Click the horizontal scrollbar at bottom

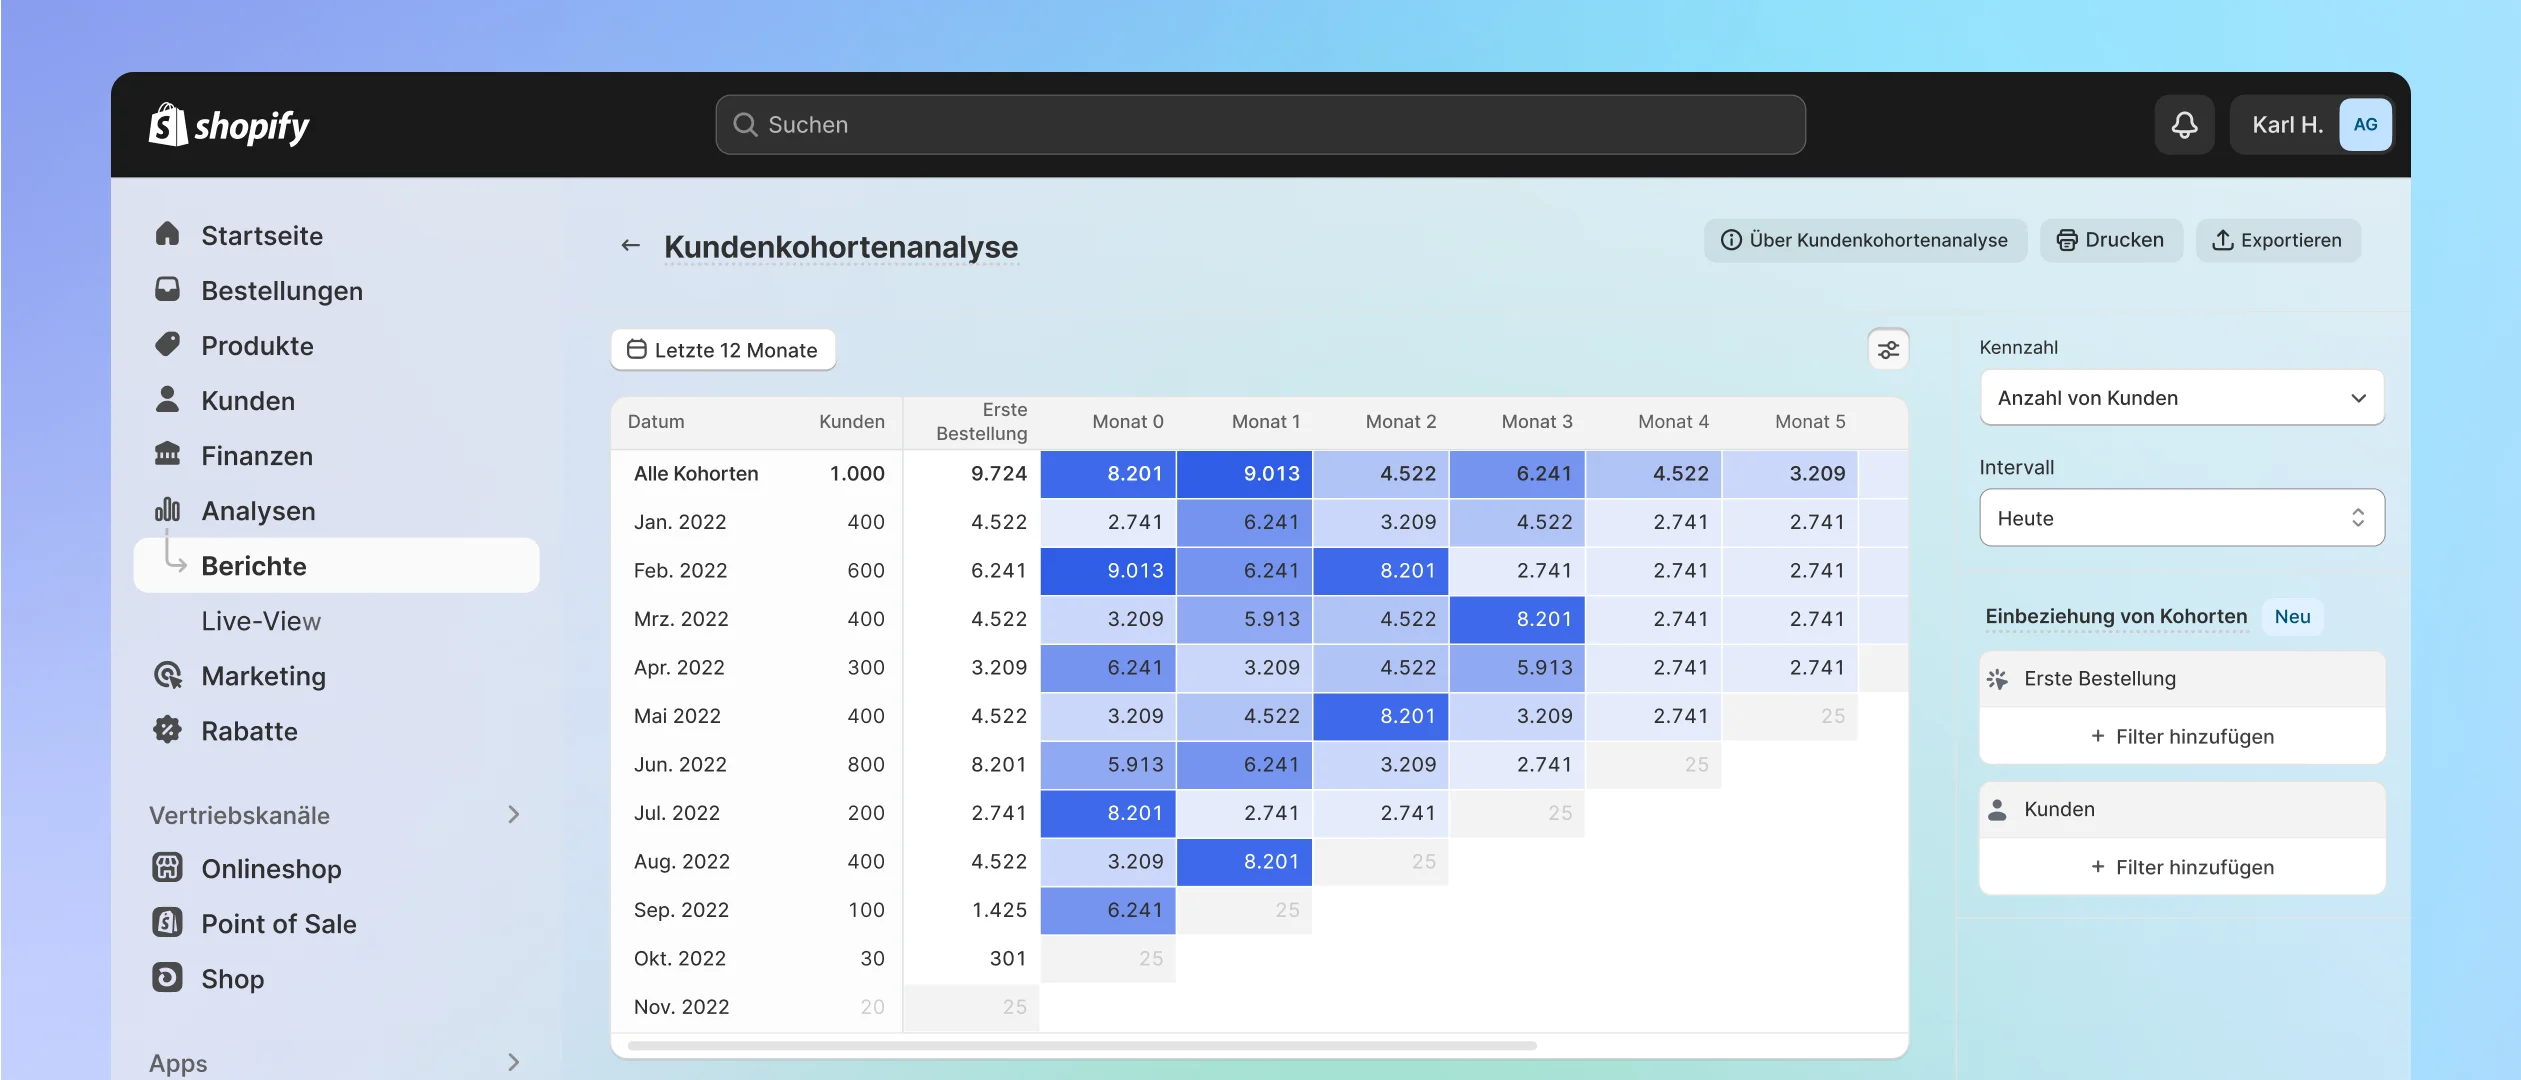1077,1045
